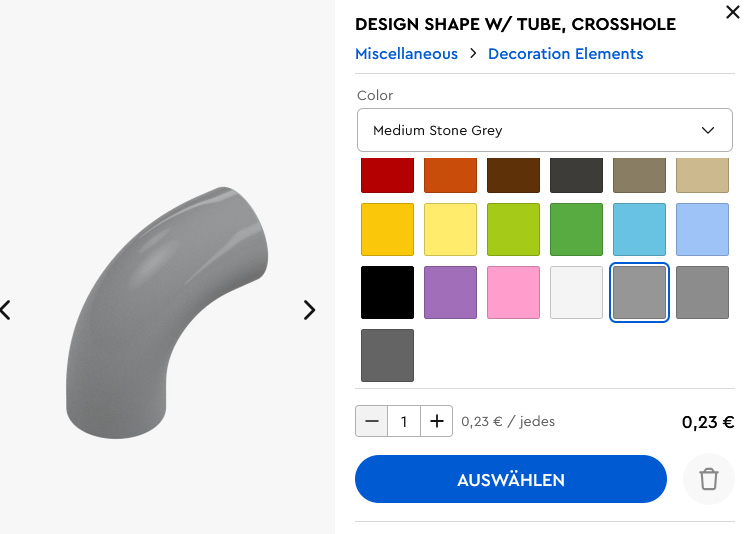The width and height of the screenshot is (749, 534).
Task: Choose the lavender purple swatch
Action: [x=450, y=292]
